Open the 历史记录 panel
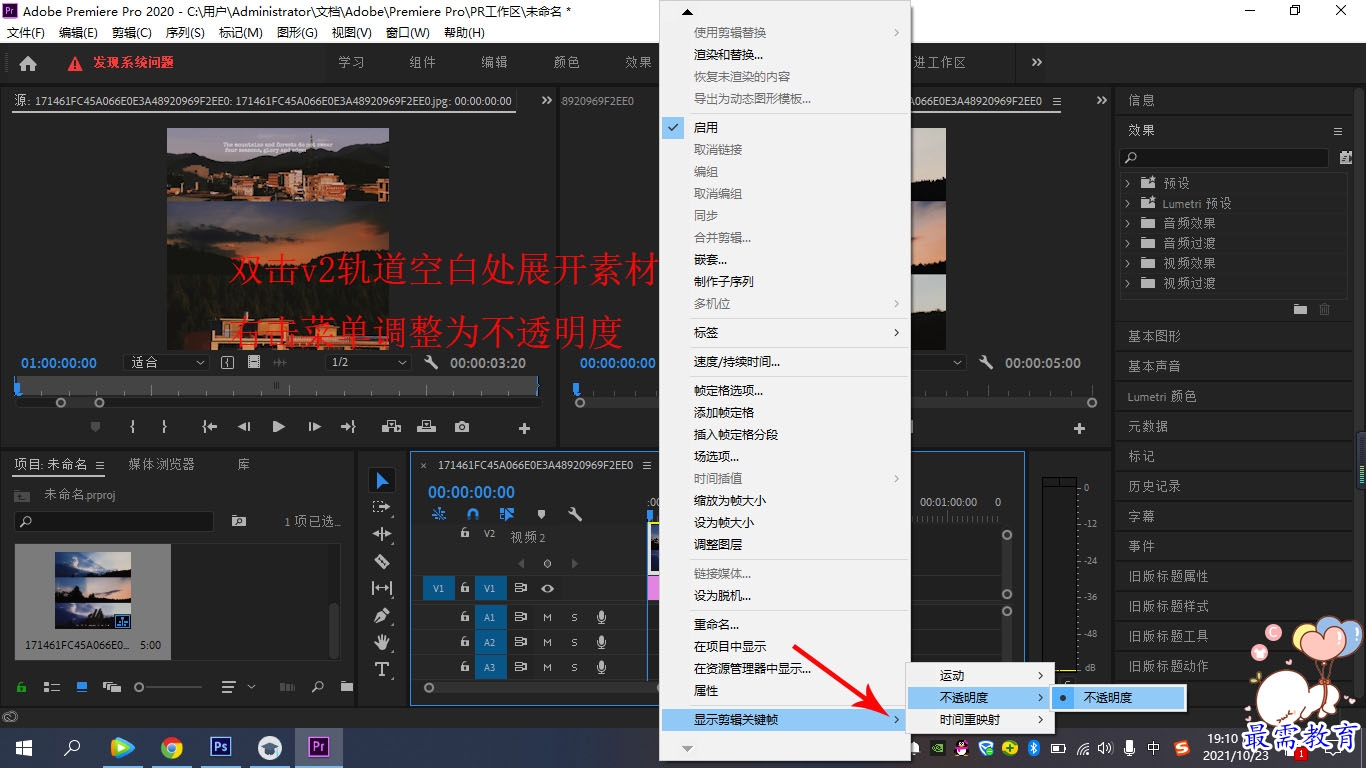This screenshot has height=768, width=1366. pyautogui.click(x=1154, y=486)
